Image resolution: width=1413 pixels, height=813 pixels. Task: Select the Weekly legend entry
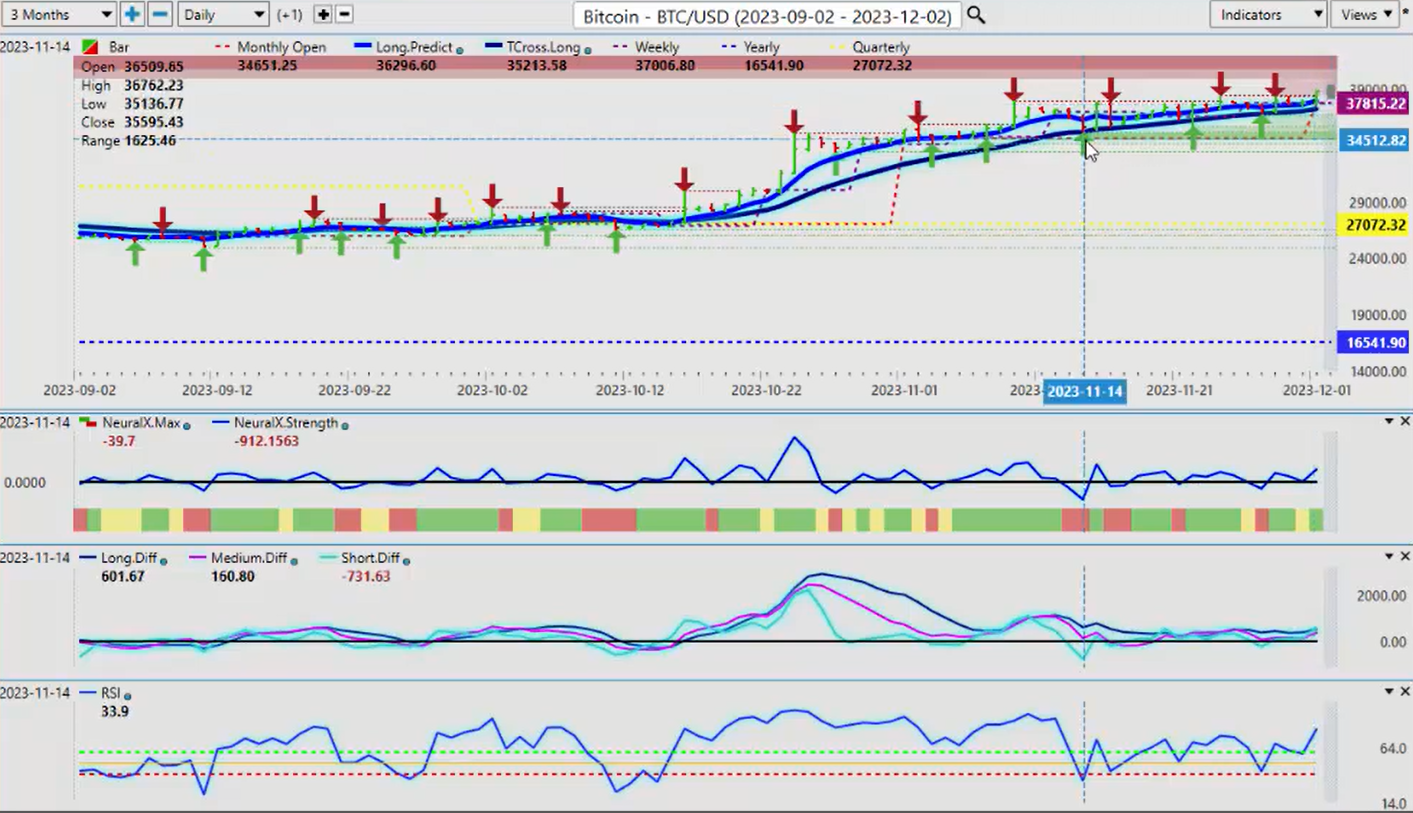[x=656, y=47]
